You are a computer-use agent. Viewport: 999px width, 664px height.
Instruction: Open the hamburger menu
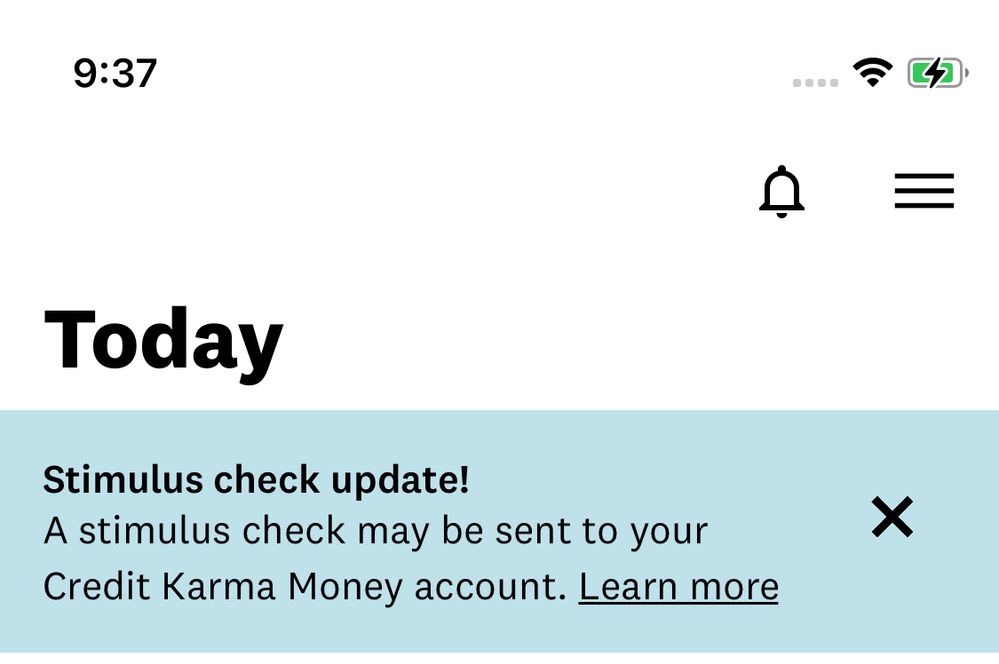coord(924,191)
